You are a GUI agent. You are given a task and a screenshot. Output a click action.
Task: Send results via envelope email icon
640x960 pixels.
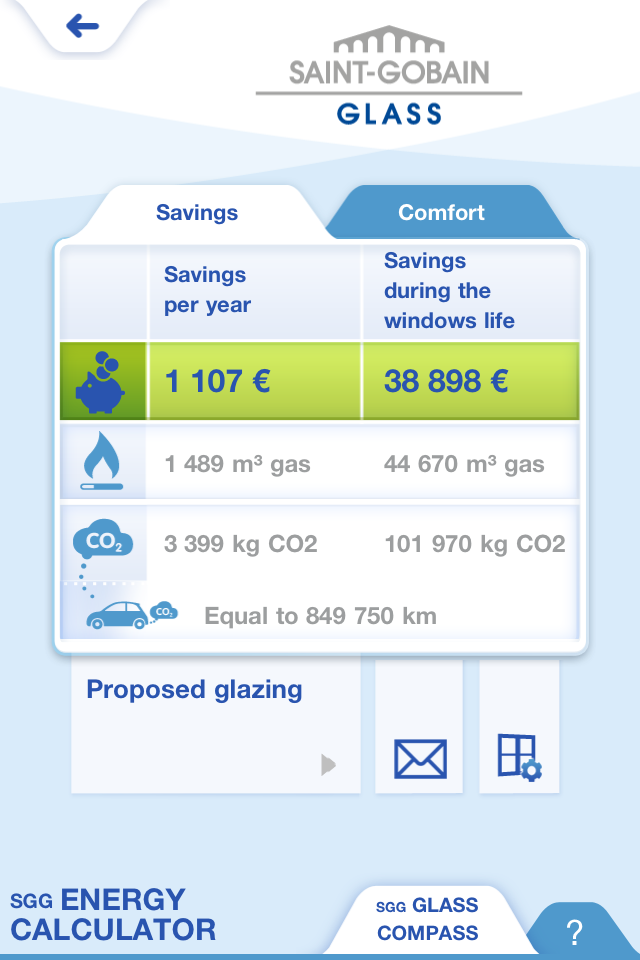420,759
